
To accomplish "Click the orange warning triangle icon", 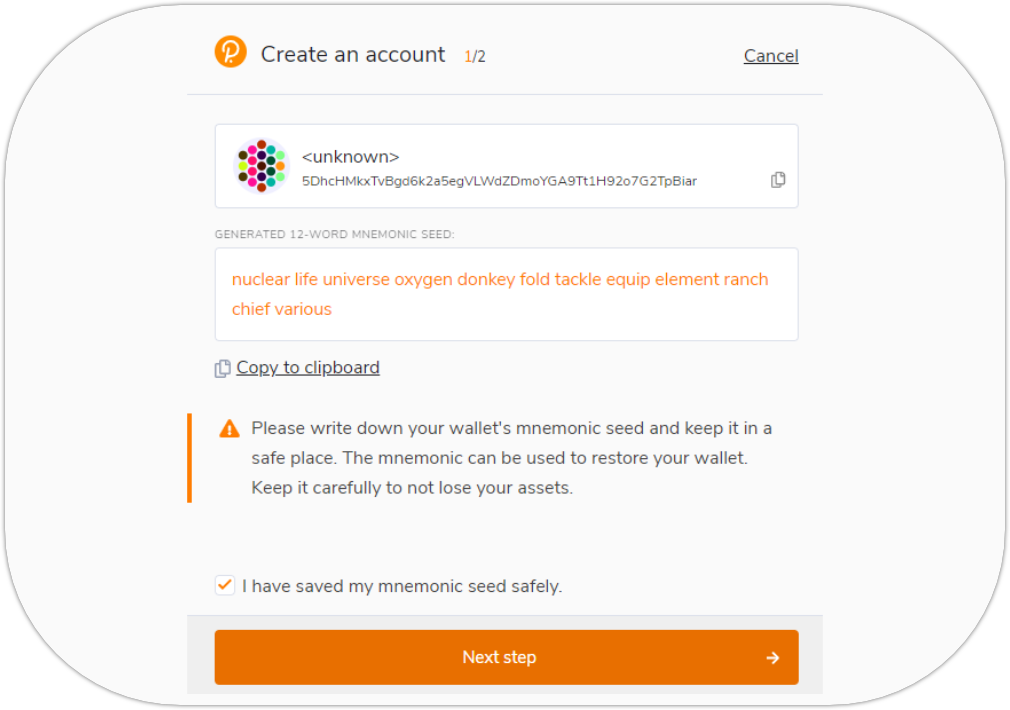I will (230, 429).
